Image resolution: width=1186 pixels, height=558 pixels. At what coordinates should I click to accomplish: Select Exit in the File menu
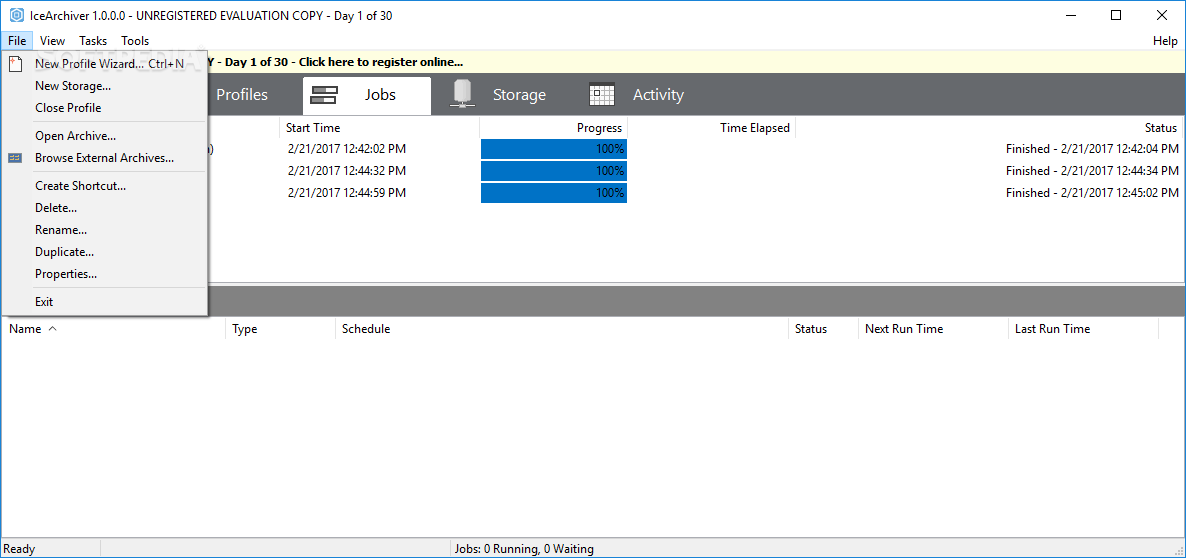pyautogui.click(x=104, y=302)
